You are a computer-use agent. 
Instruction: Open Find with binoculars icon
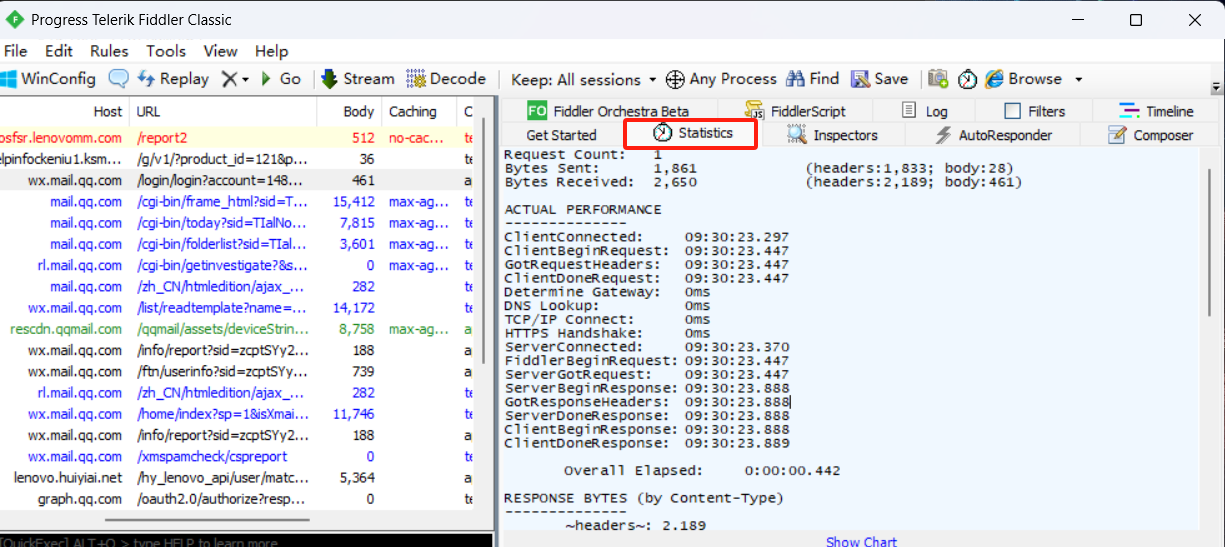pyautogui.click(x=813, y=79)
